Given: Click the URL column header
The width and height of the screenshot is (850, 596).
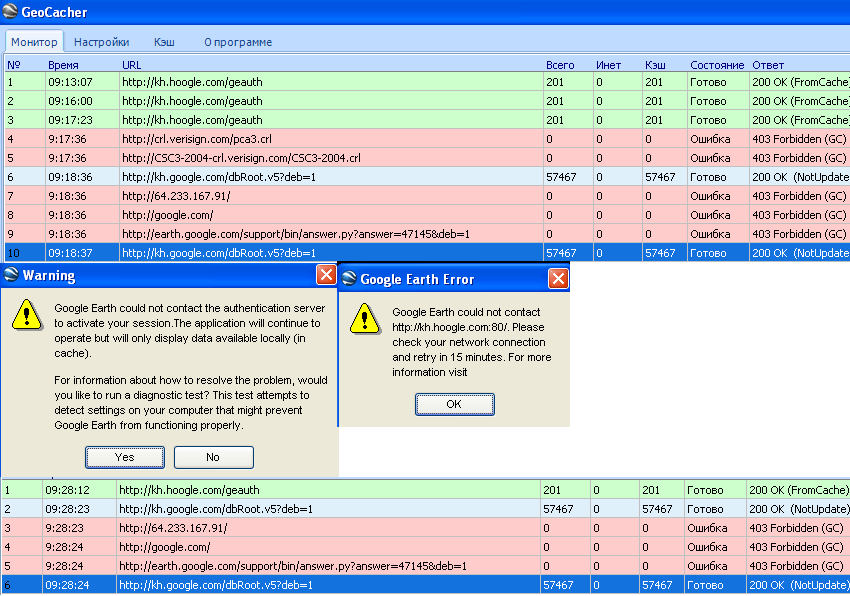Looking at the screenshot, I should [x=132, y=65].
